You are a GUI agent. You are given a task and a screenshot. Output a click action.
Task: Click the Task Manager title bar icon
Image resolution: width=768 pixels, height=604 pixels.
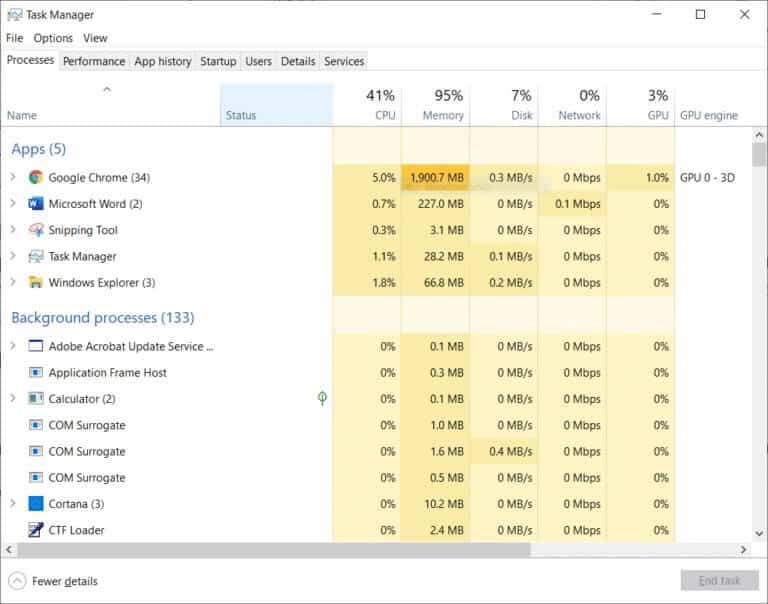[x=15, y=15]
